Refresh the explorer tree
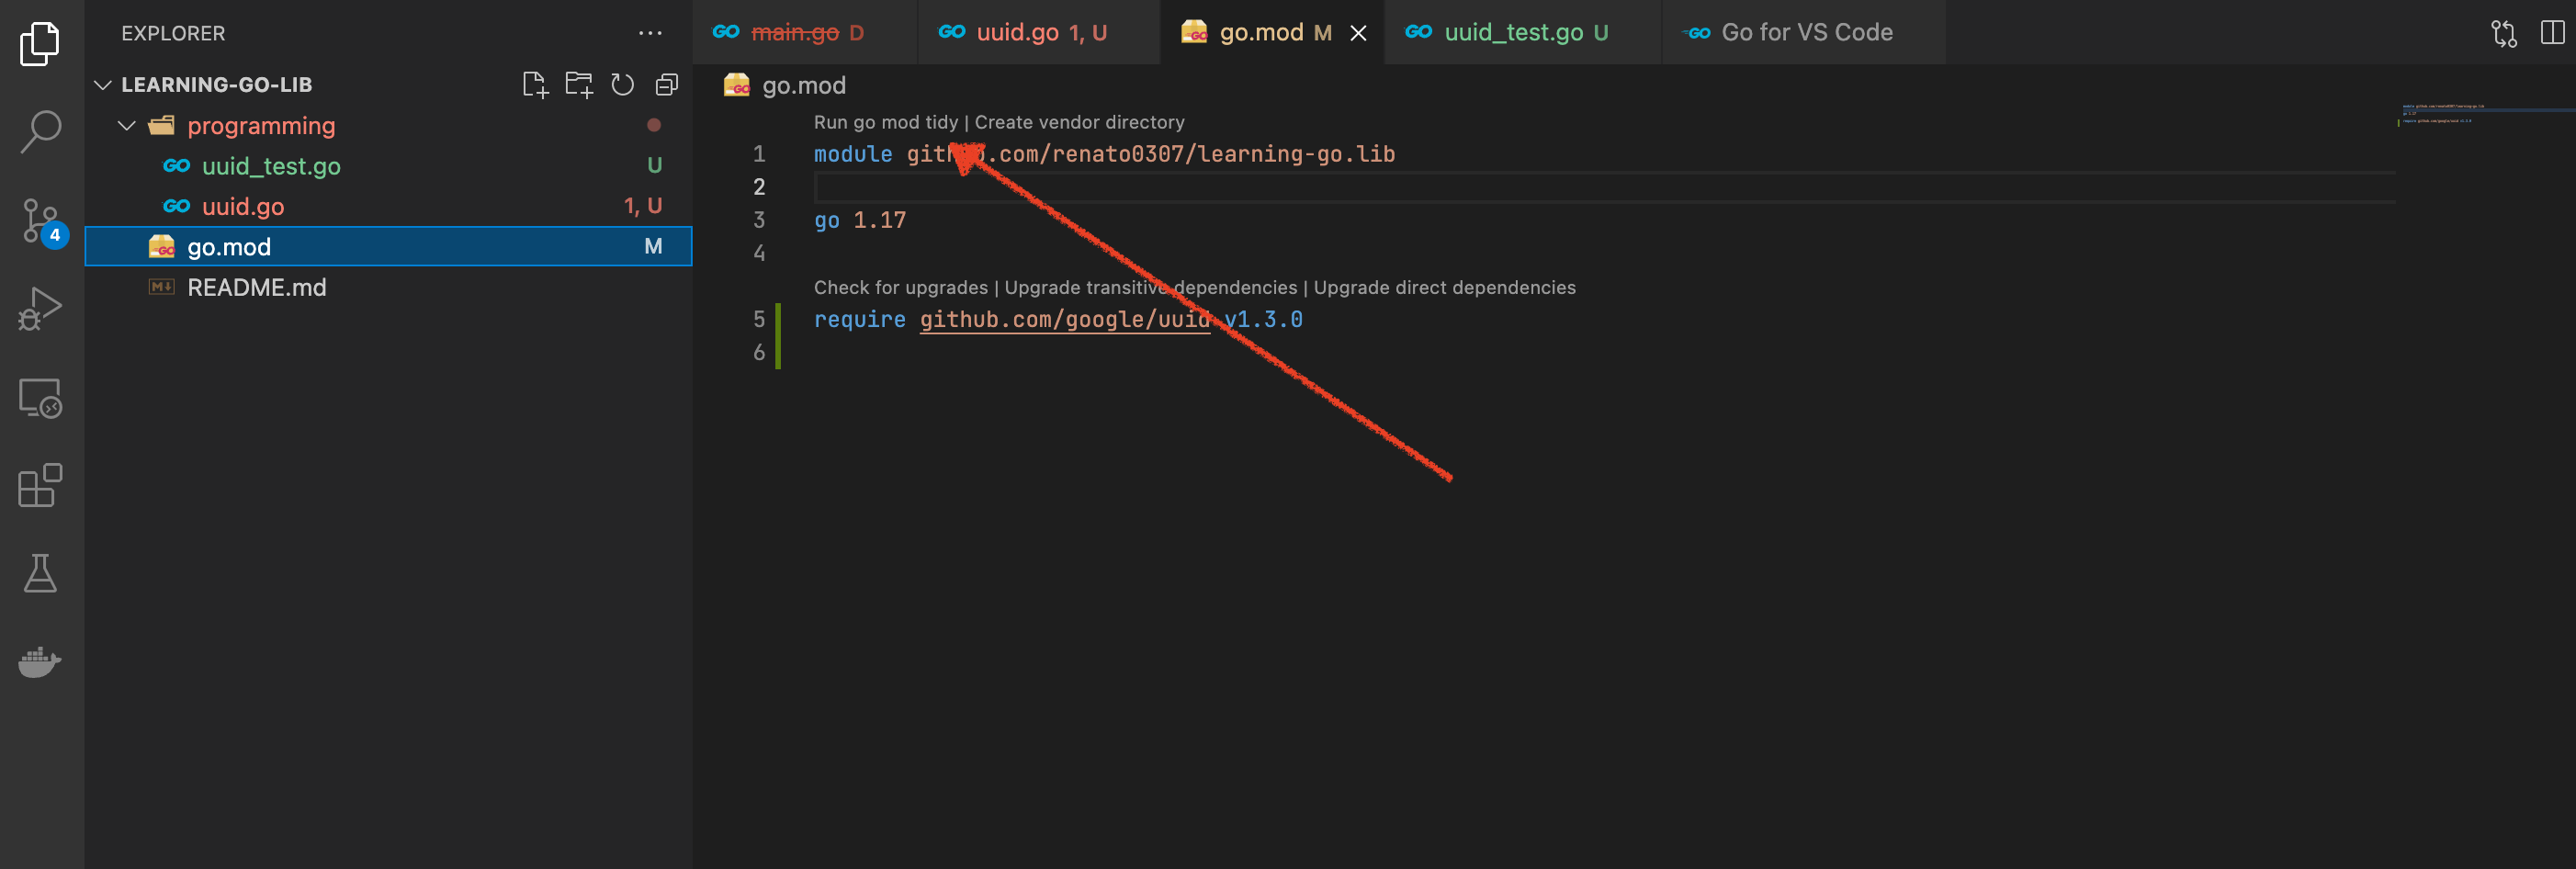 pyautogui.click(x=622, y=85)
